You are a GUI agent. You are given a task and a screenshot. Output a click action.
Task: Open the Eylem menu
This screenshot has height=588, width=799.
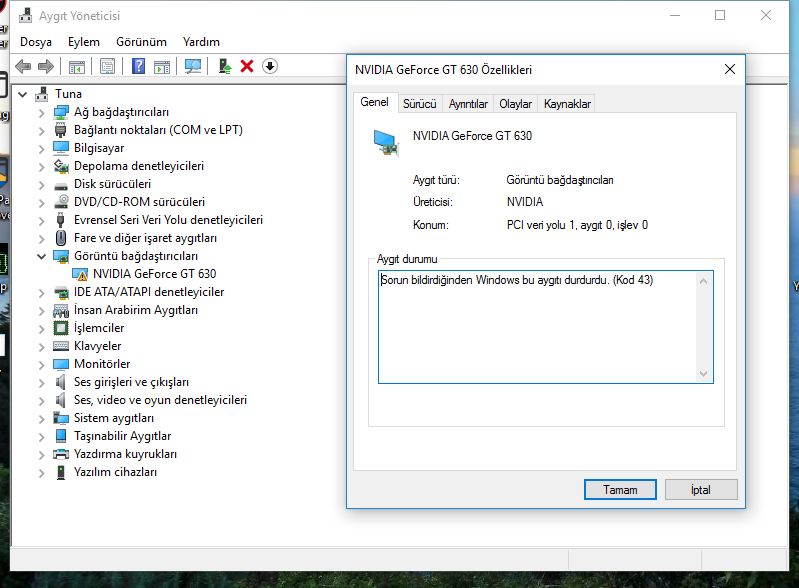(84, 42)
